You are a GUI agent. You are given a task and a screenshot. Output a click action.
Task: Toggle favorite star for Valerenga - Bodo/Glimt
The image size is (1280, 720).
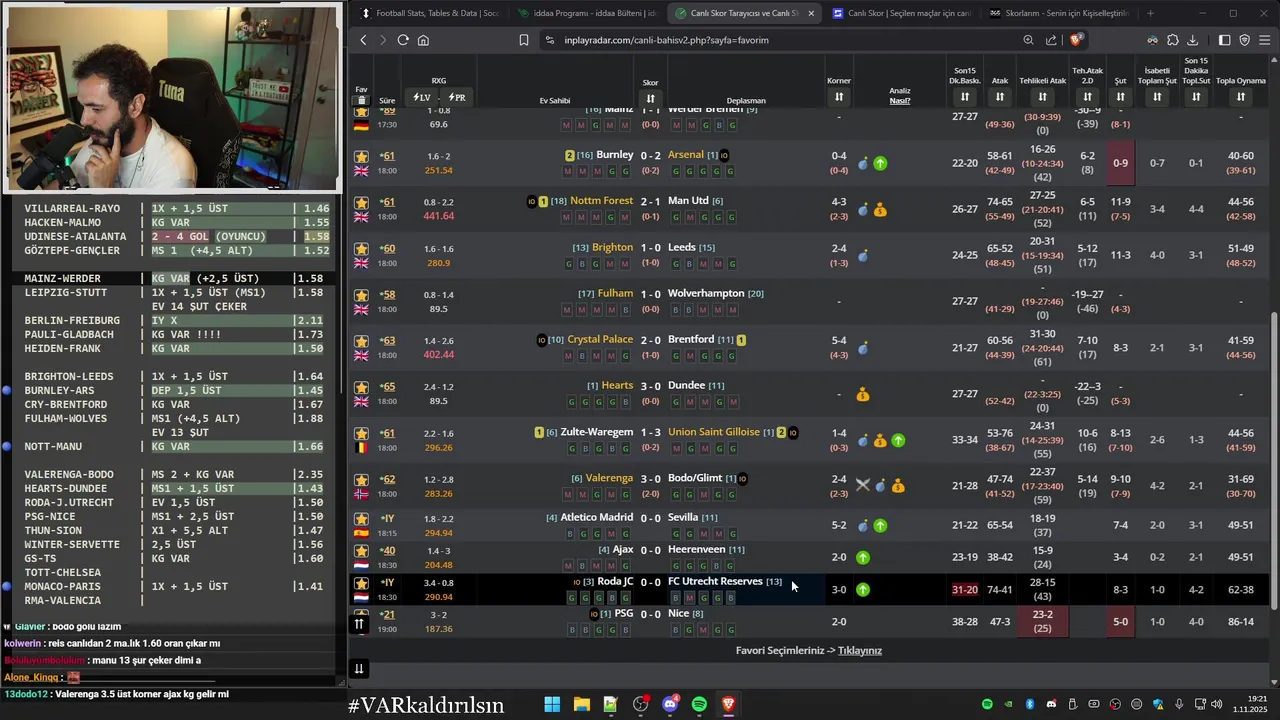pyautogui.click(x=361, y=479)
